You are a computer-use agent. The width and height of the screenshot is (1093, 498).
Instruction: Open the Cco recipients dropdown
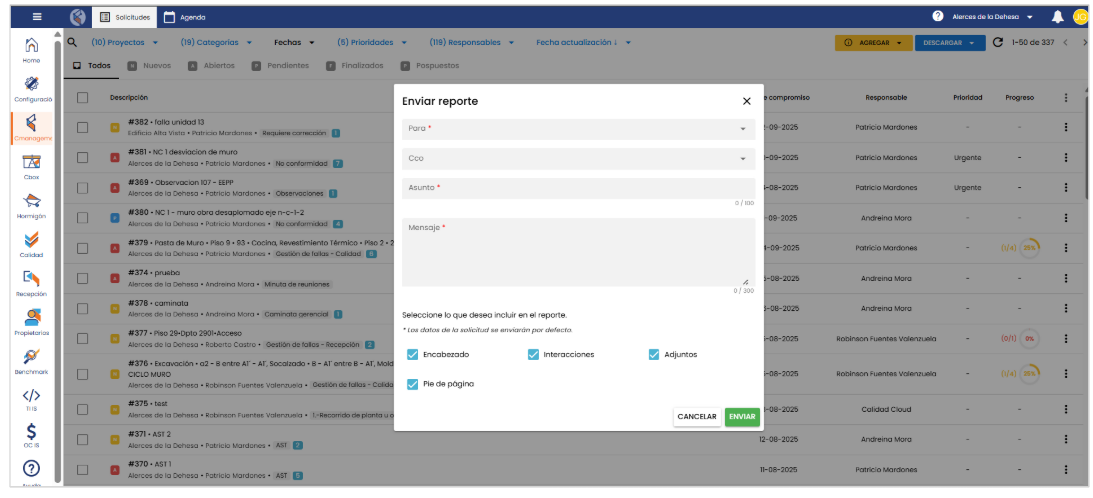(579, 158)
